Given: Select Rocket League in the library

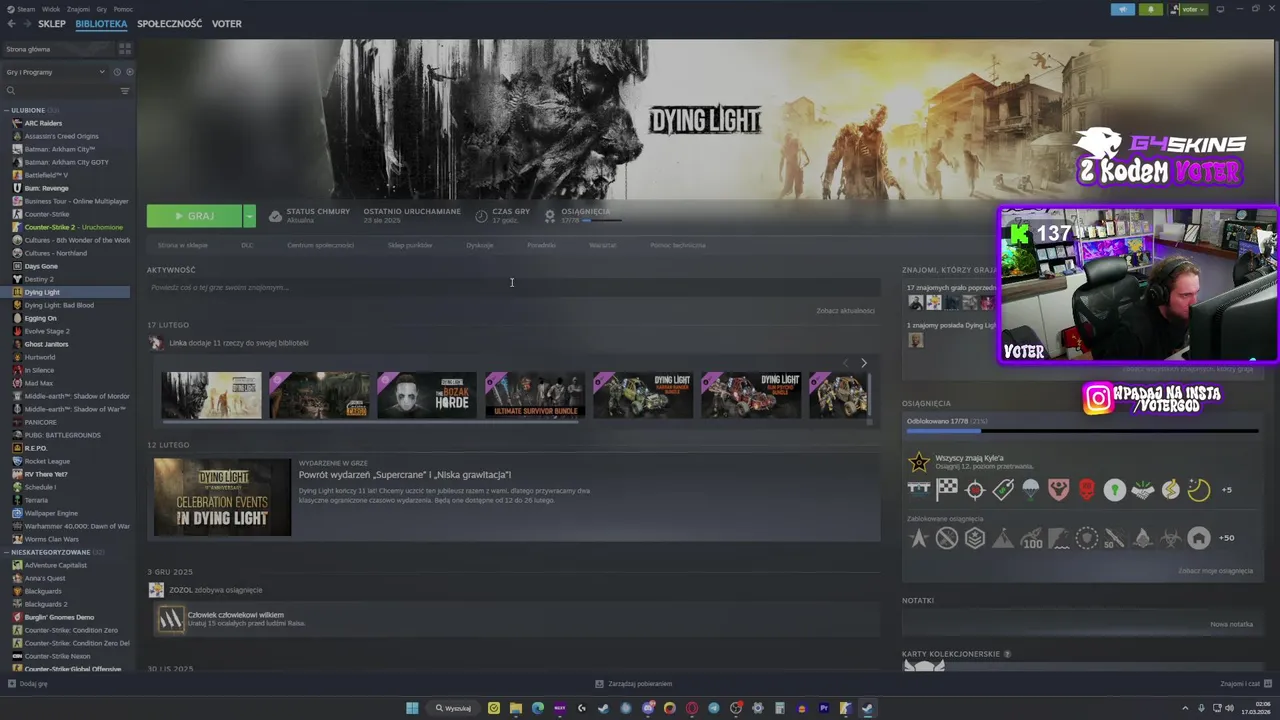Looking at the screenshot, I should (x=47, y=461).
